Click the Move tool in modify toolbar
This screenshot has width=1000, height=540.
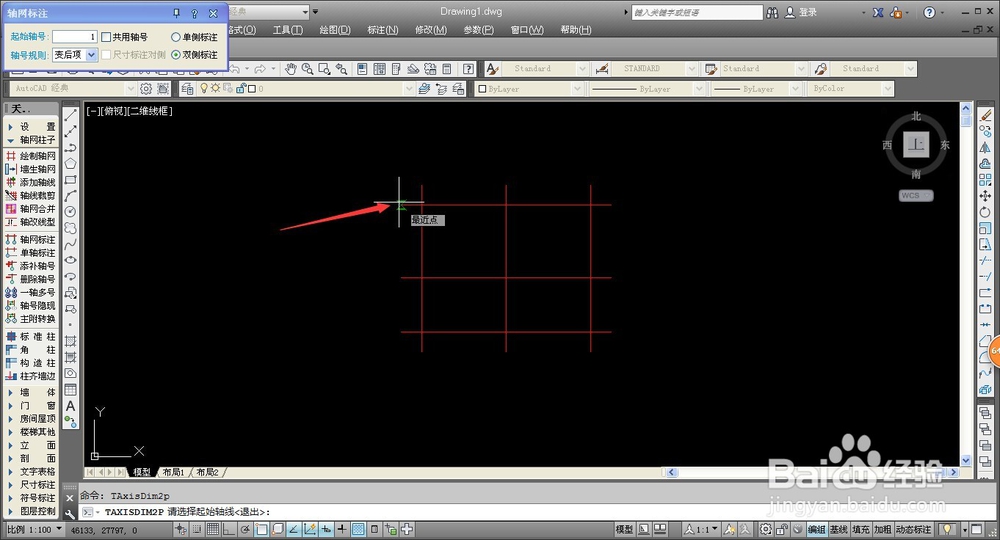click(x=985, y=196)
